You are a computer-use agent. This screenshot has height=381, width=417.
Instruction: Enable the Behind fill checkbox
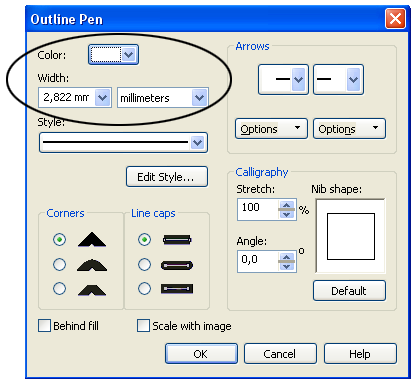tap(44, 326)
